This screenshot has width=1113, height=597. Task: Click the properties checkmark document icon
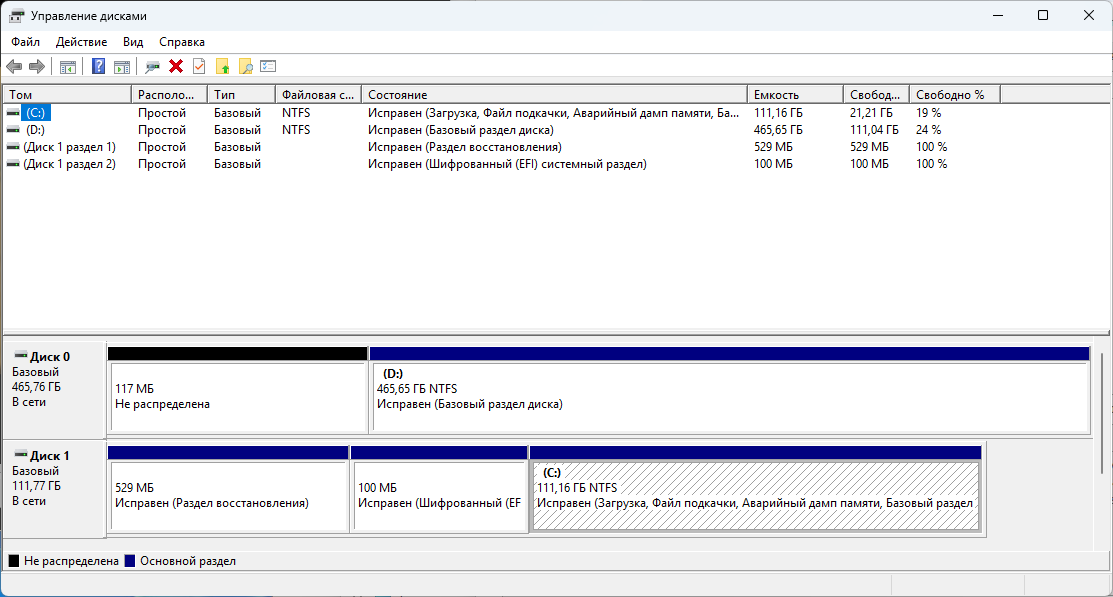(x=199, y=67)
